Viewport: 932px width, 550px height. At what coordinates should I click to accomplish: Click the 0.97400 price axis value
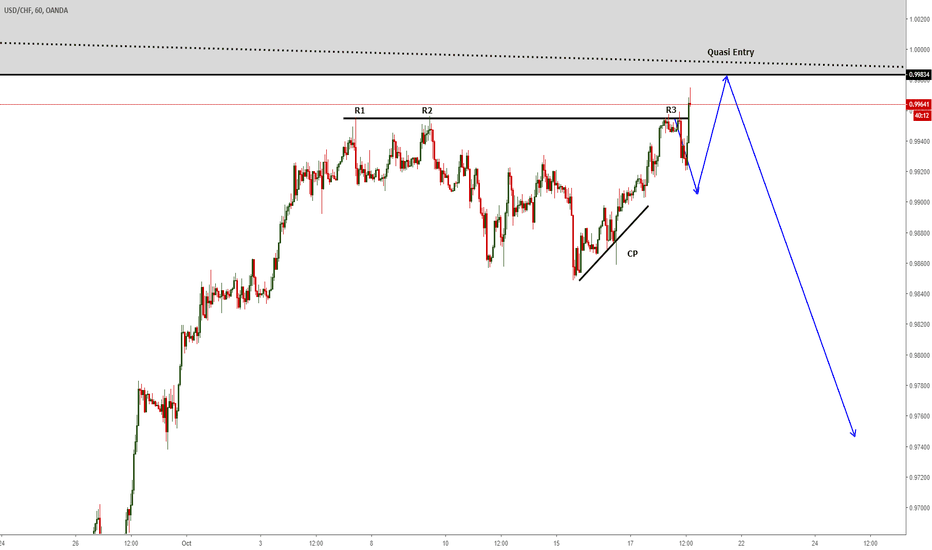pos(919,447)
